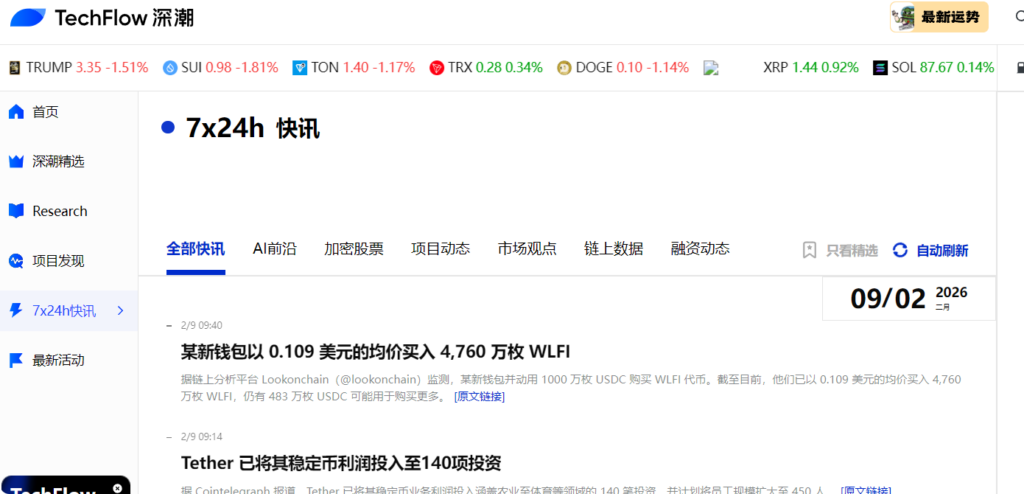The image size is (1024, 494).
Task: Expand the 7x24h快讯 sidebar chevron
Action: (121, 311)
